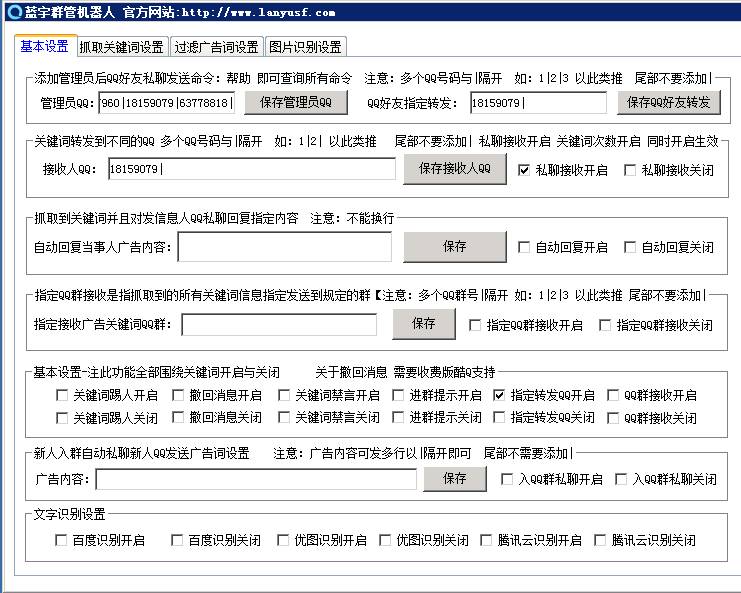741x593 pixels.
Task: Focus the 管理员QQ input field
Action: coord(166,103)
